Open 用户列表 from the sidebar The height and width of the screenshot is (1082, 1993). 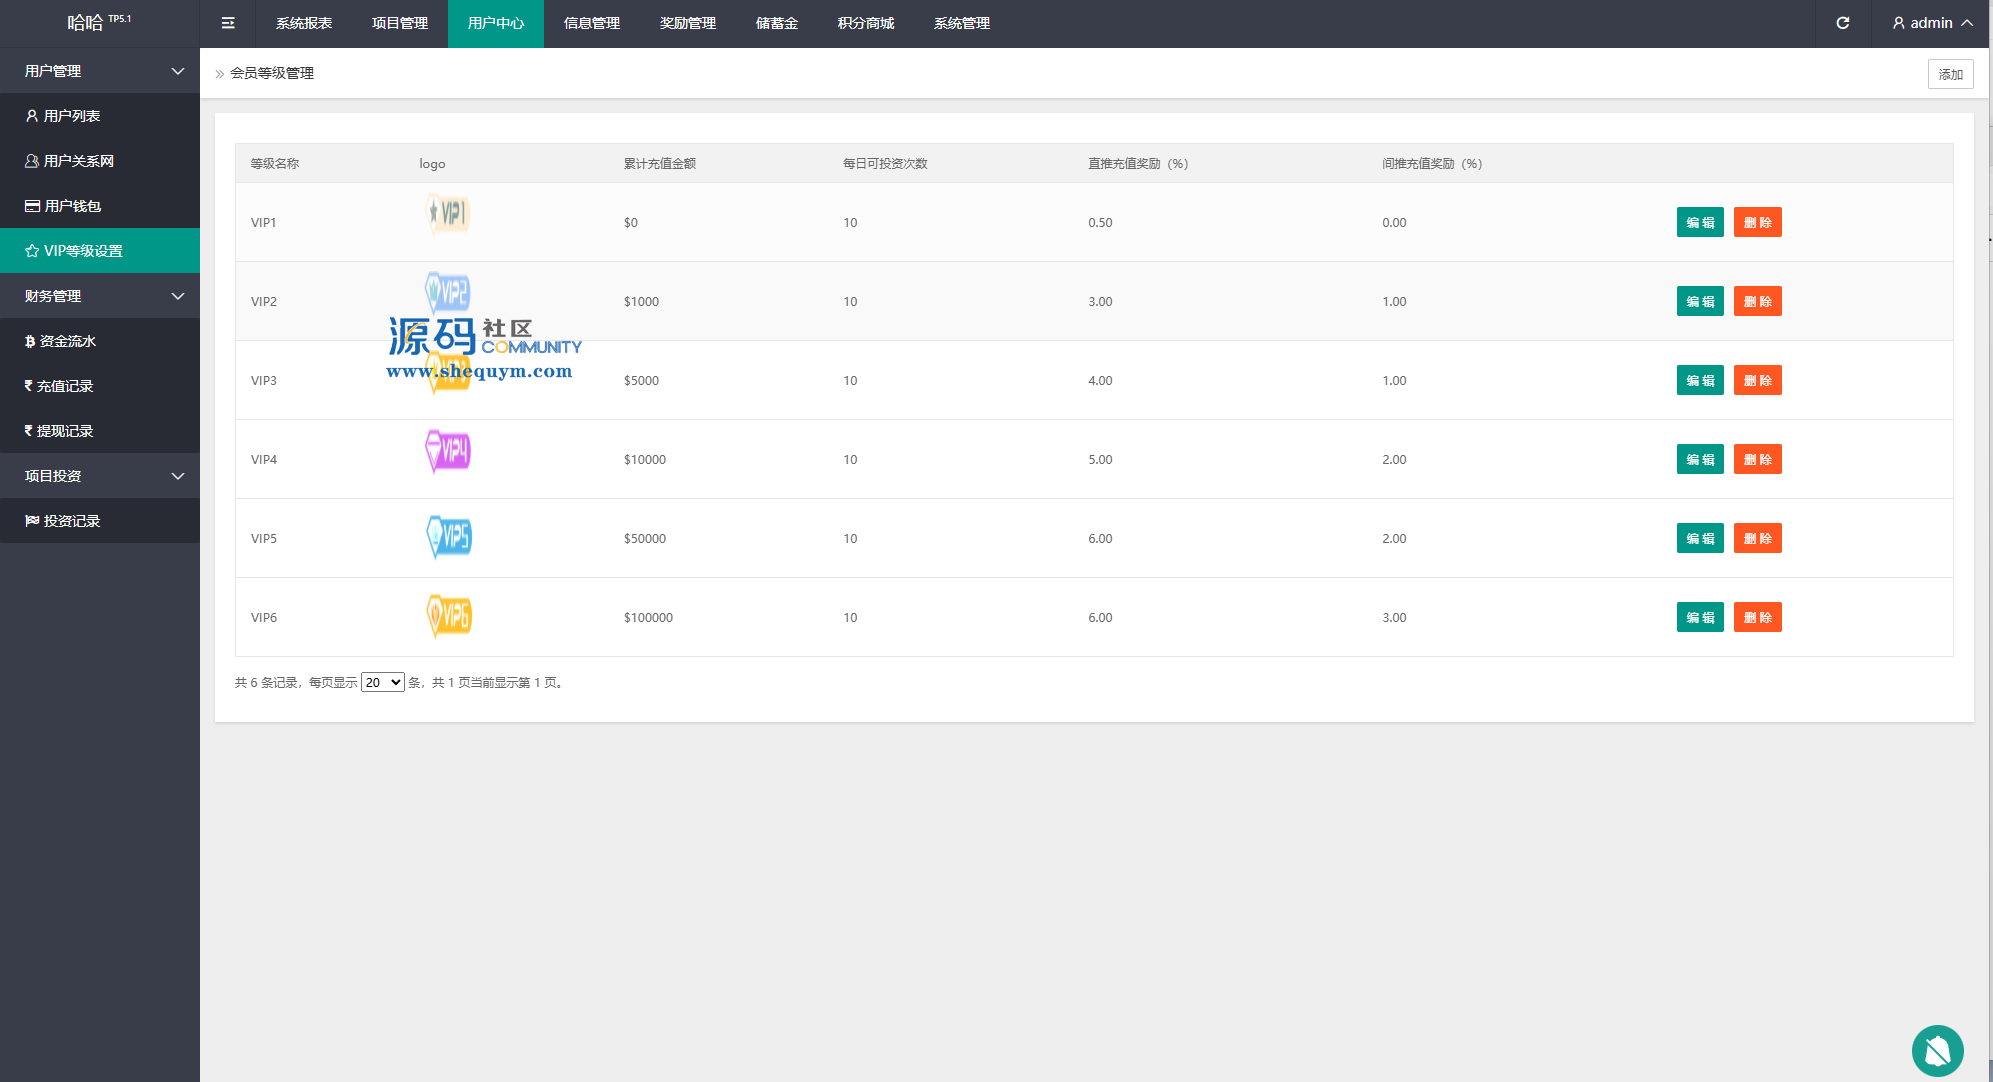tap(71, 116)
